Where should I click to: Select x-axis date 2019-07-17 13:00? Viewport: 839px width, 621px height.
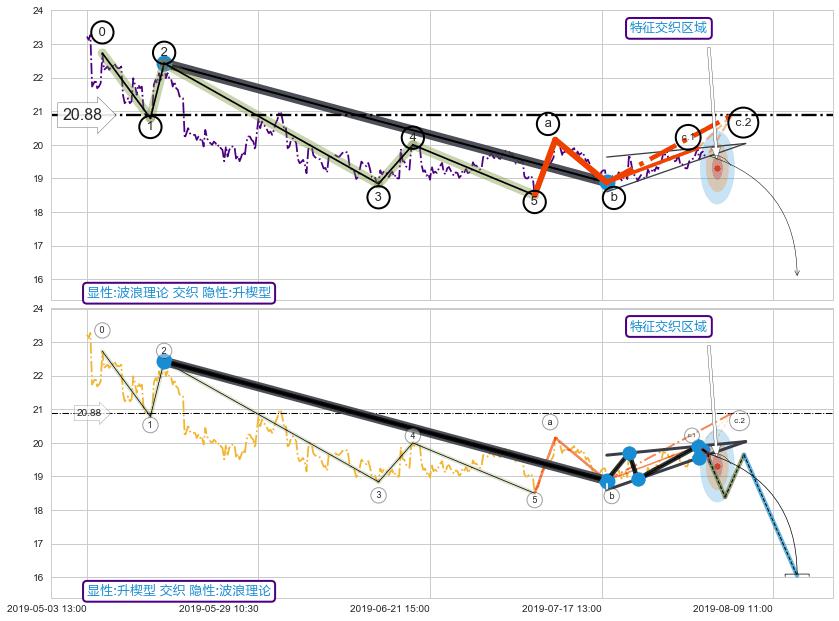pyautogui.click(x=561, y=608)
